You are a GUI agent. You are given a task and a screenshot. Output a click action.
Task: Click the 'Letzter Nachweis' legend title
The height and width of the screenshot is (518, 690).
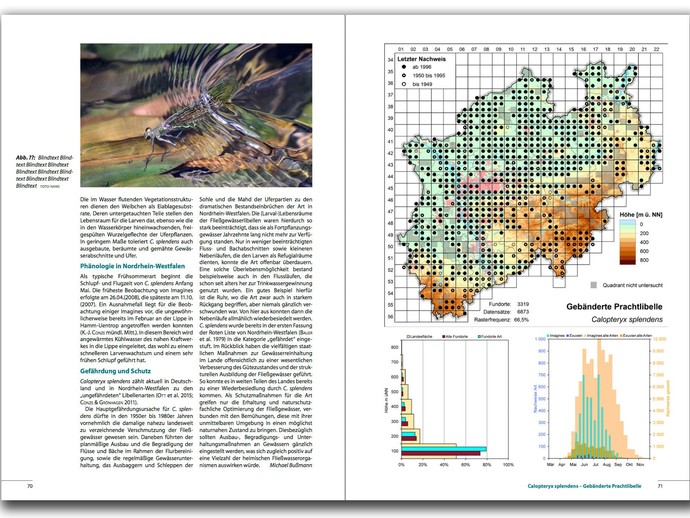[422, 59]
